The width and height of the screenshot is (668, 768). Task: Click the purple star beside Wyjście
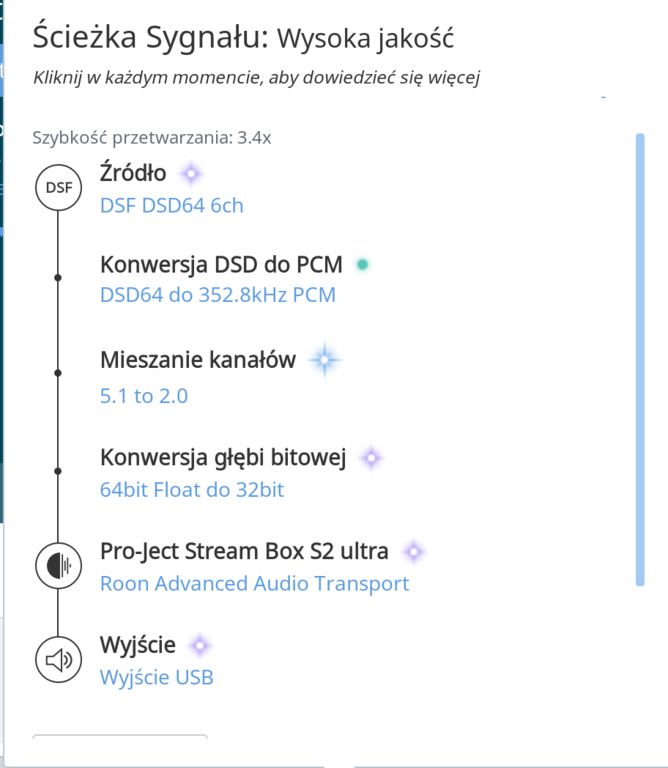[200, 646]
